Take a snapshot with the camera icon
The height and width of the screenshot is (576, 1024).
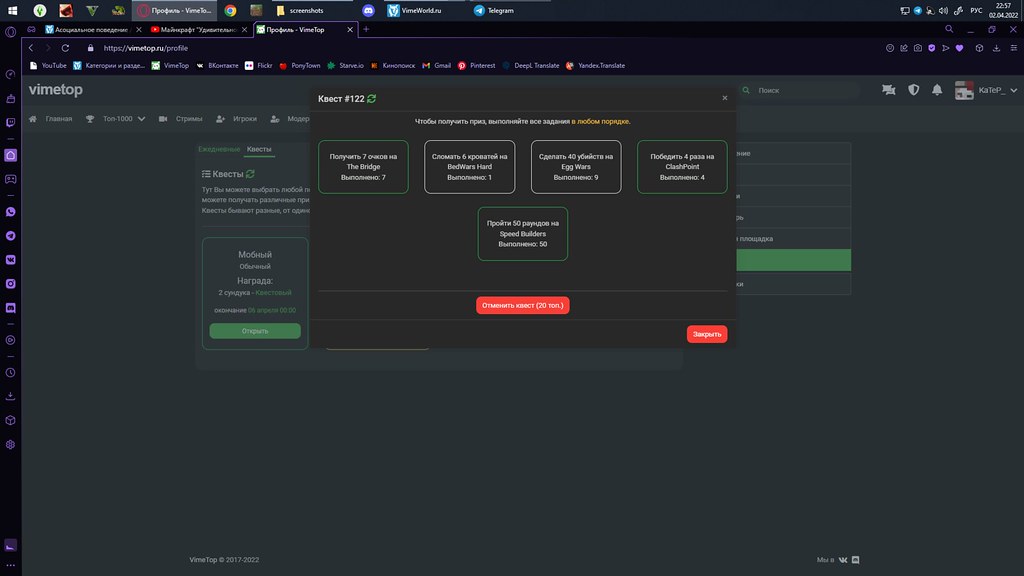pyautogui.click(x=917, y=48)
